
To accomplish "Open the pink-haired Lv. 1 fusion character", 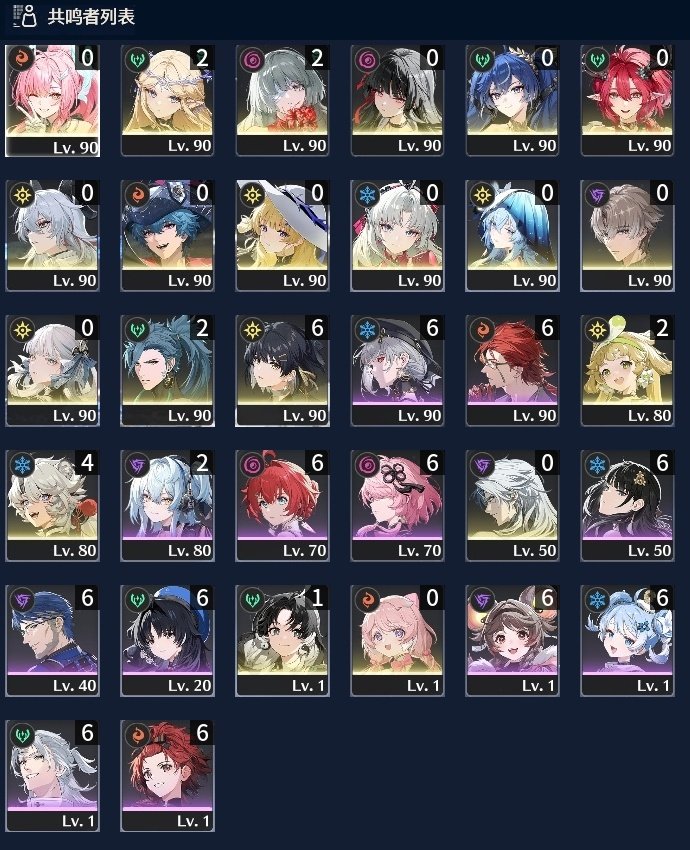I will (397, 641).
